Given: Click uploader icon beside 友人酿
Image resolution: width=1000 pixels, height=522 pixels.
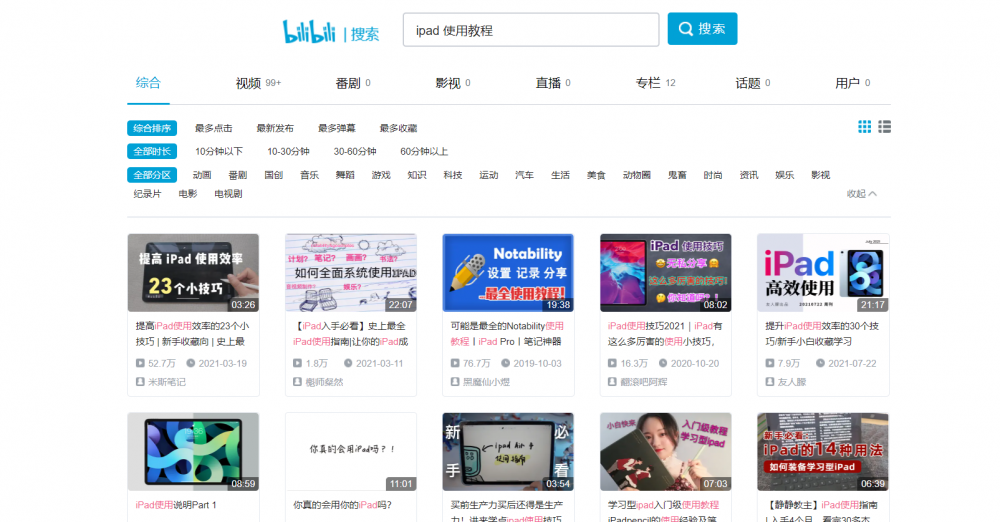Looking at the screenshot, I should click(770, 381).
